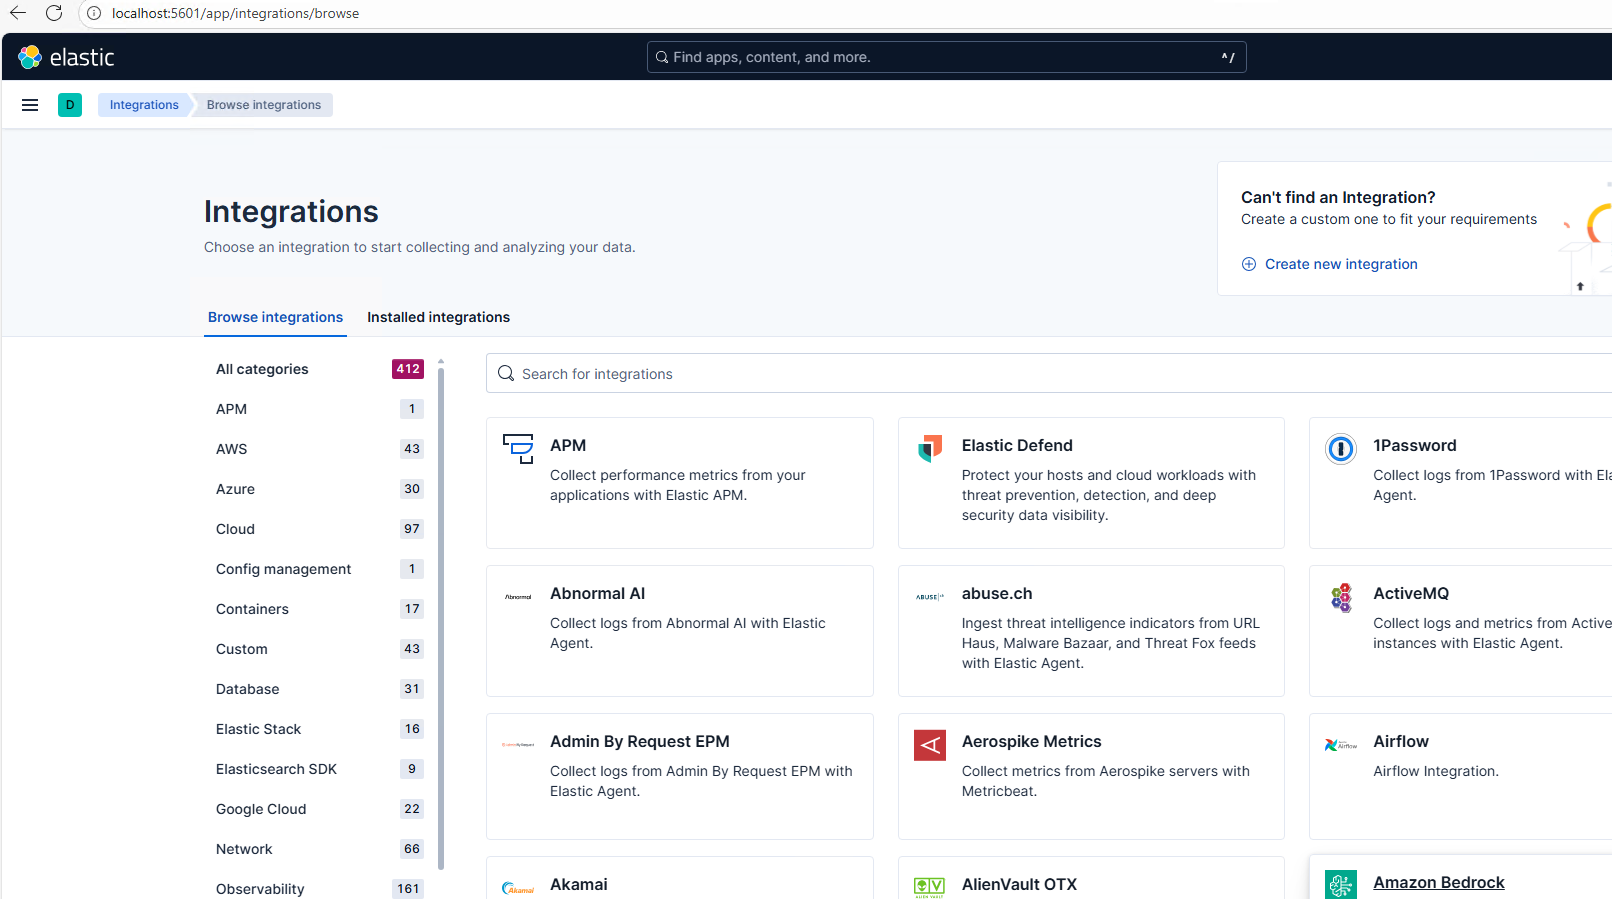Click Create new integration link

point(1341,264)
